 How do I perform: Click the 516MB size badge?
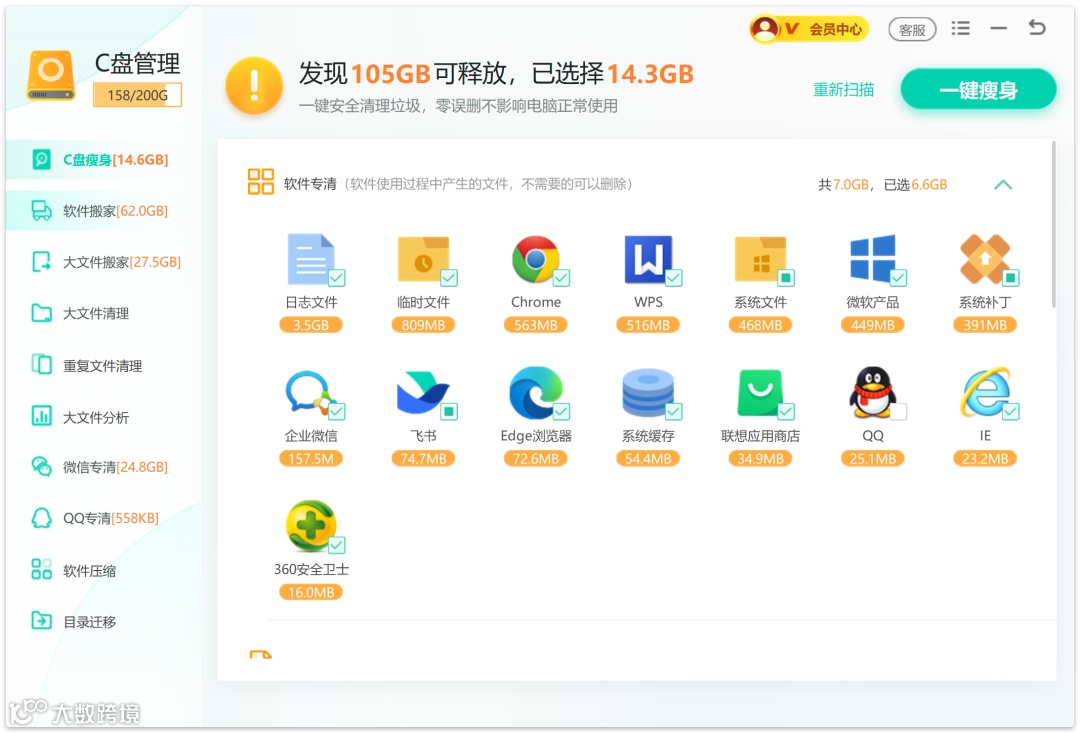coord(647,324)
